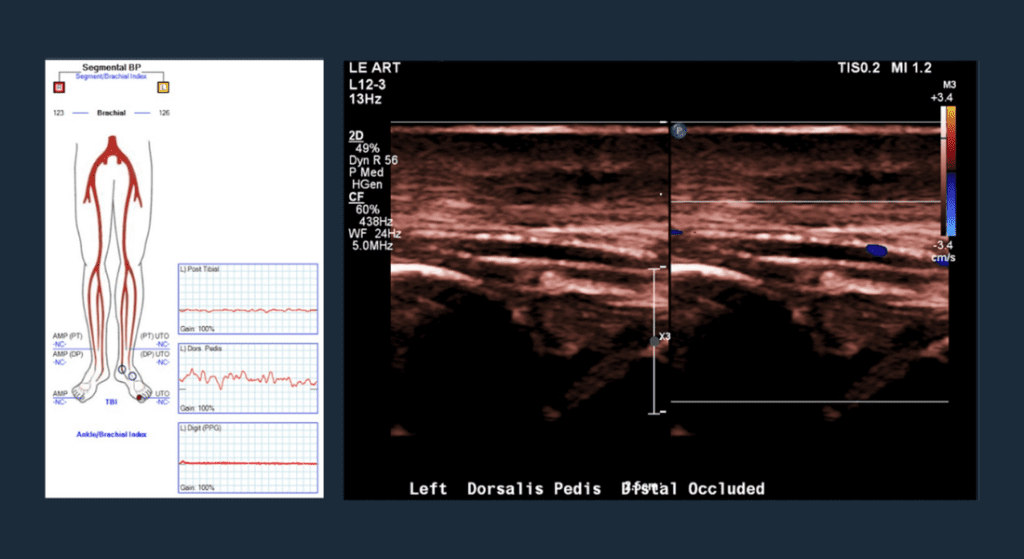Click the red right-side R marker icon
The height and width of the screenshot is (559, 1024).
pyautogui.click(x=59, y=87)
